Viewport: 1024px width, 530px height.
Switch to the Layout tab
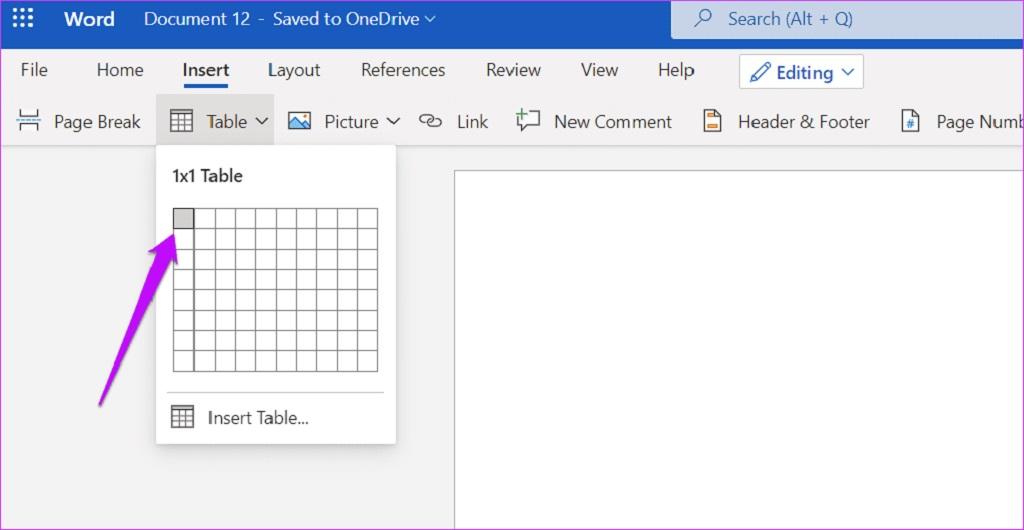coord(294,70)
